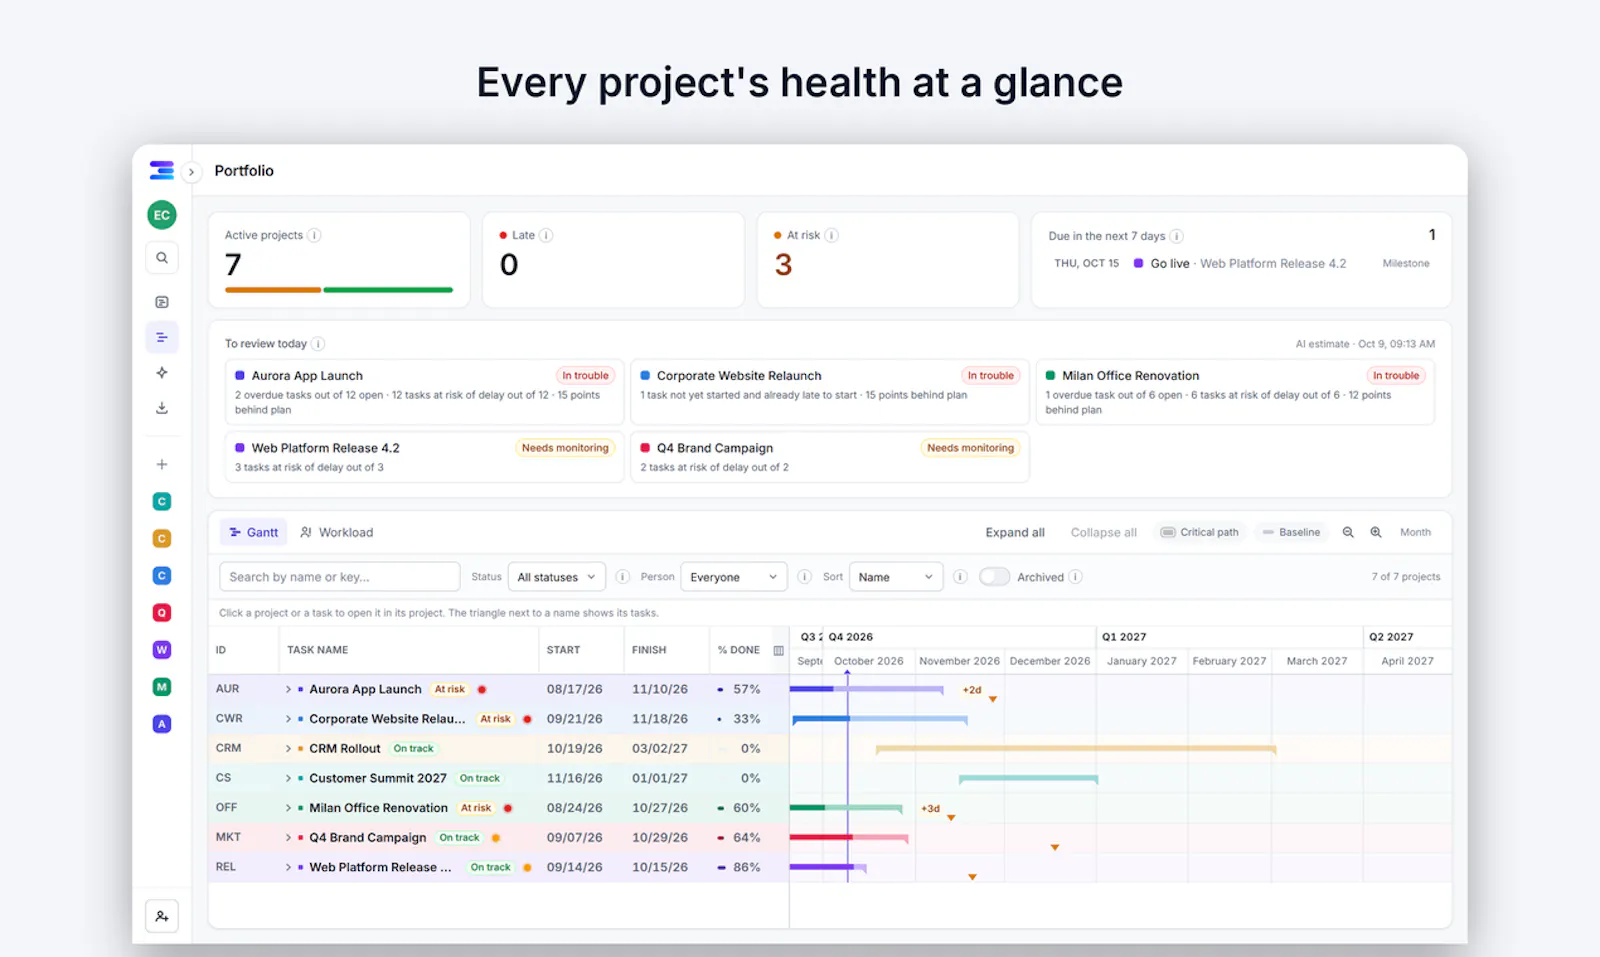Open the blue A project icon

click(x=162, y=724)
